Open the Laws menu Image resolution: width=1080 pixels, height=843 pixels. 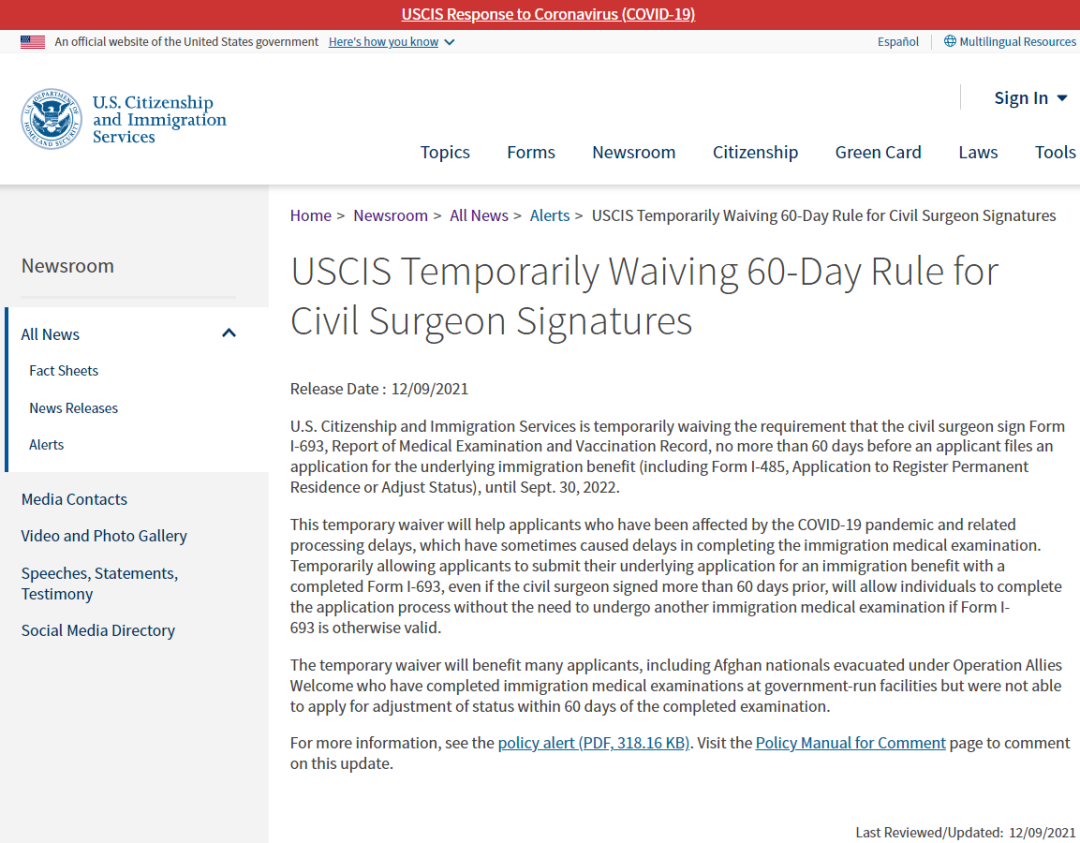coord(978,152)
